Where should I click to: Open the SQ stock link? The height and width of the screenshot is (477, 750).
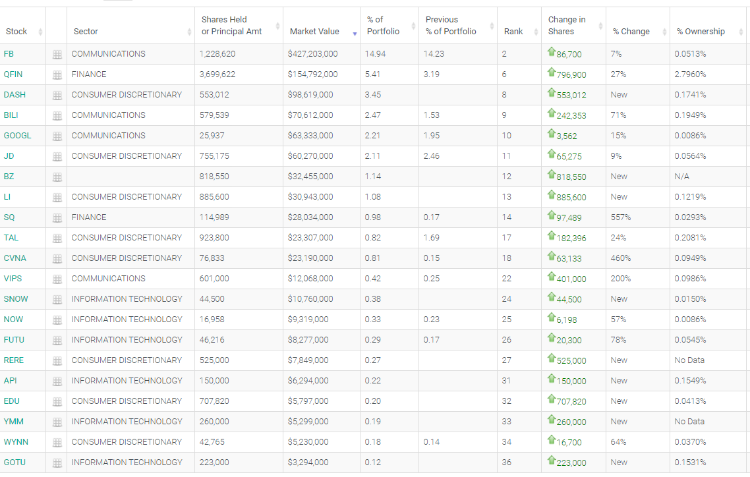(9, 217)
